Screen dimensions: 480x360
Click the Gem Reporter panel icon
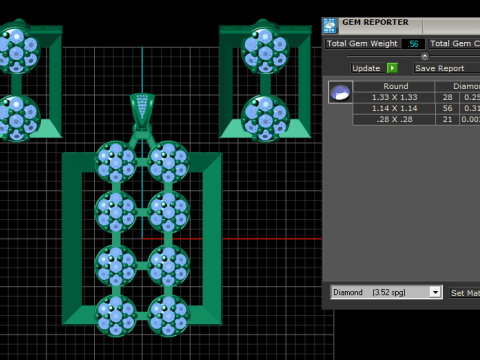point(330,26)
